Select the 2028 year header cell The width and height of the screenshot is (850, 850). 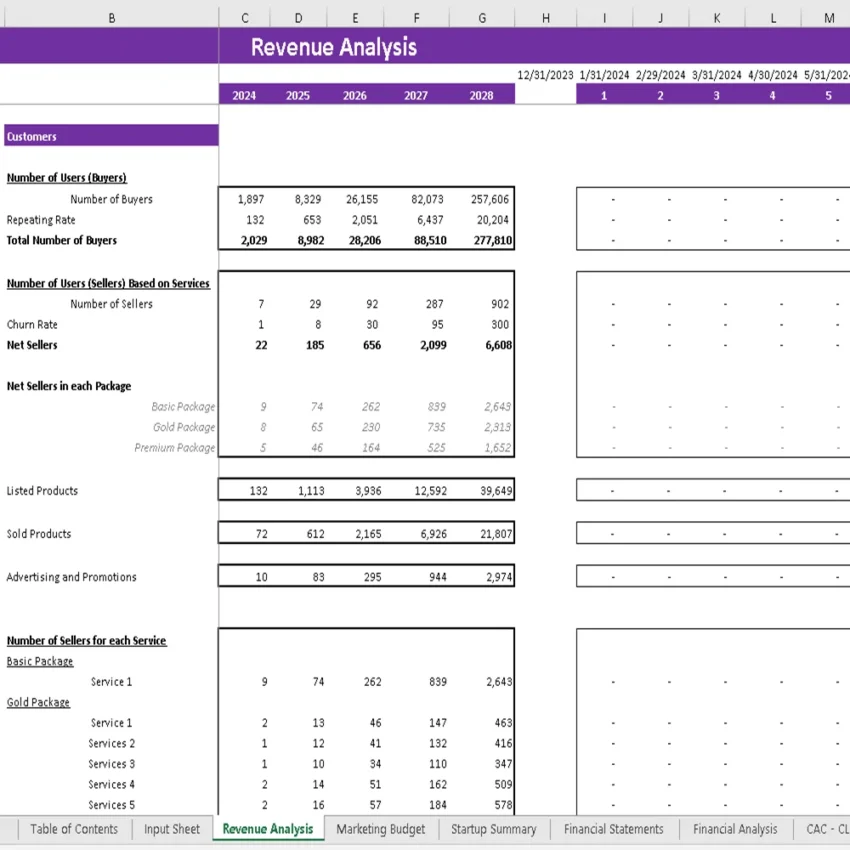[x=482, y=95]
